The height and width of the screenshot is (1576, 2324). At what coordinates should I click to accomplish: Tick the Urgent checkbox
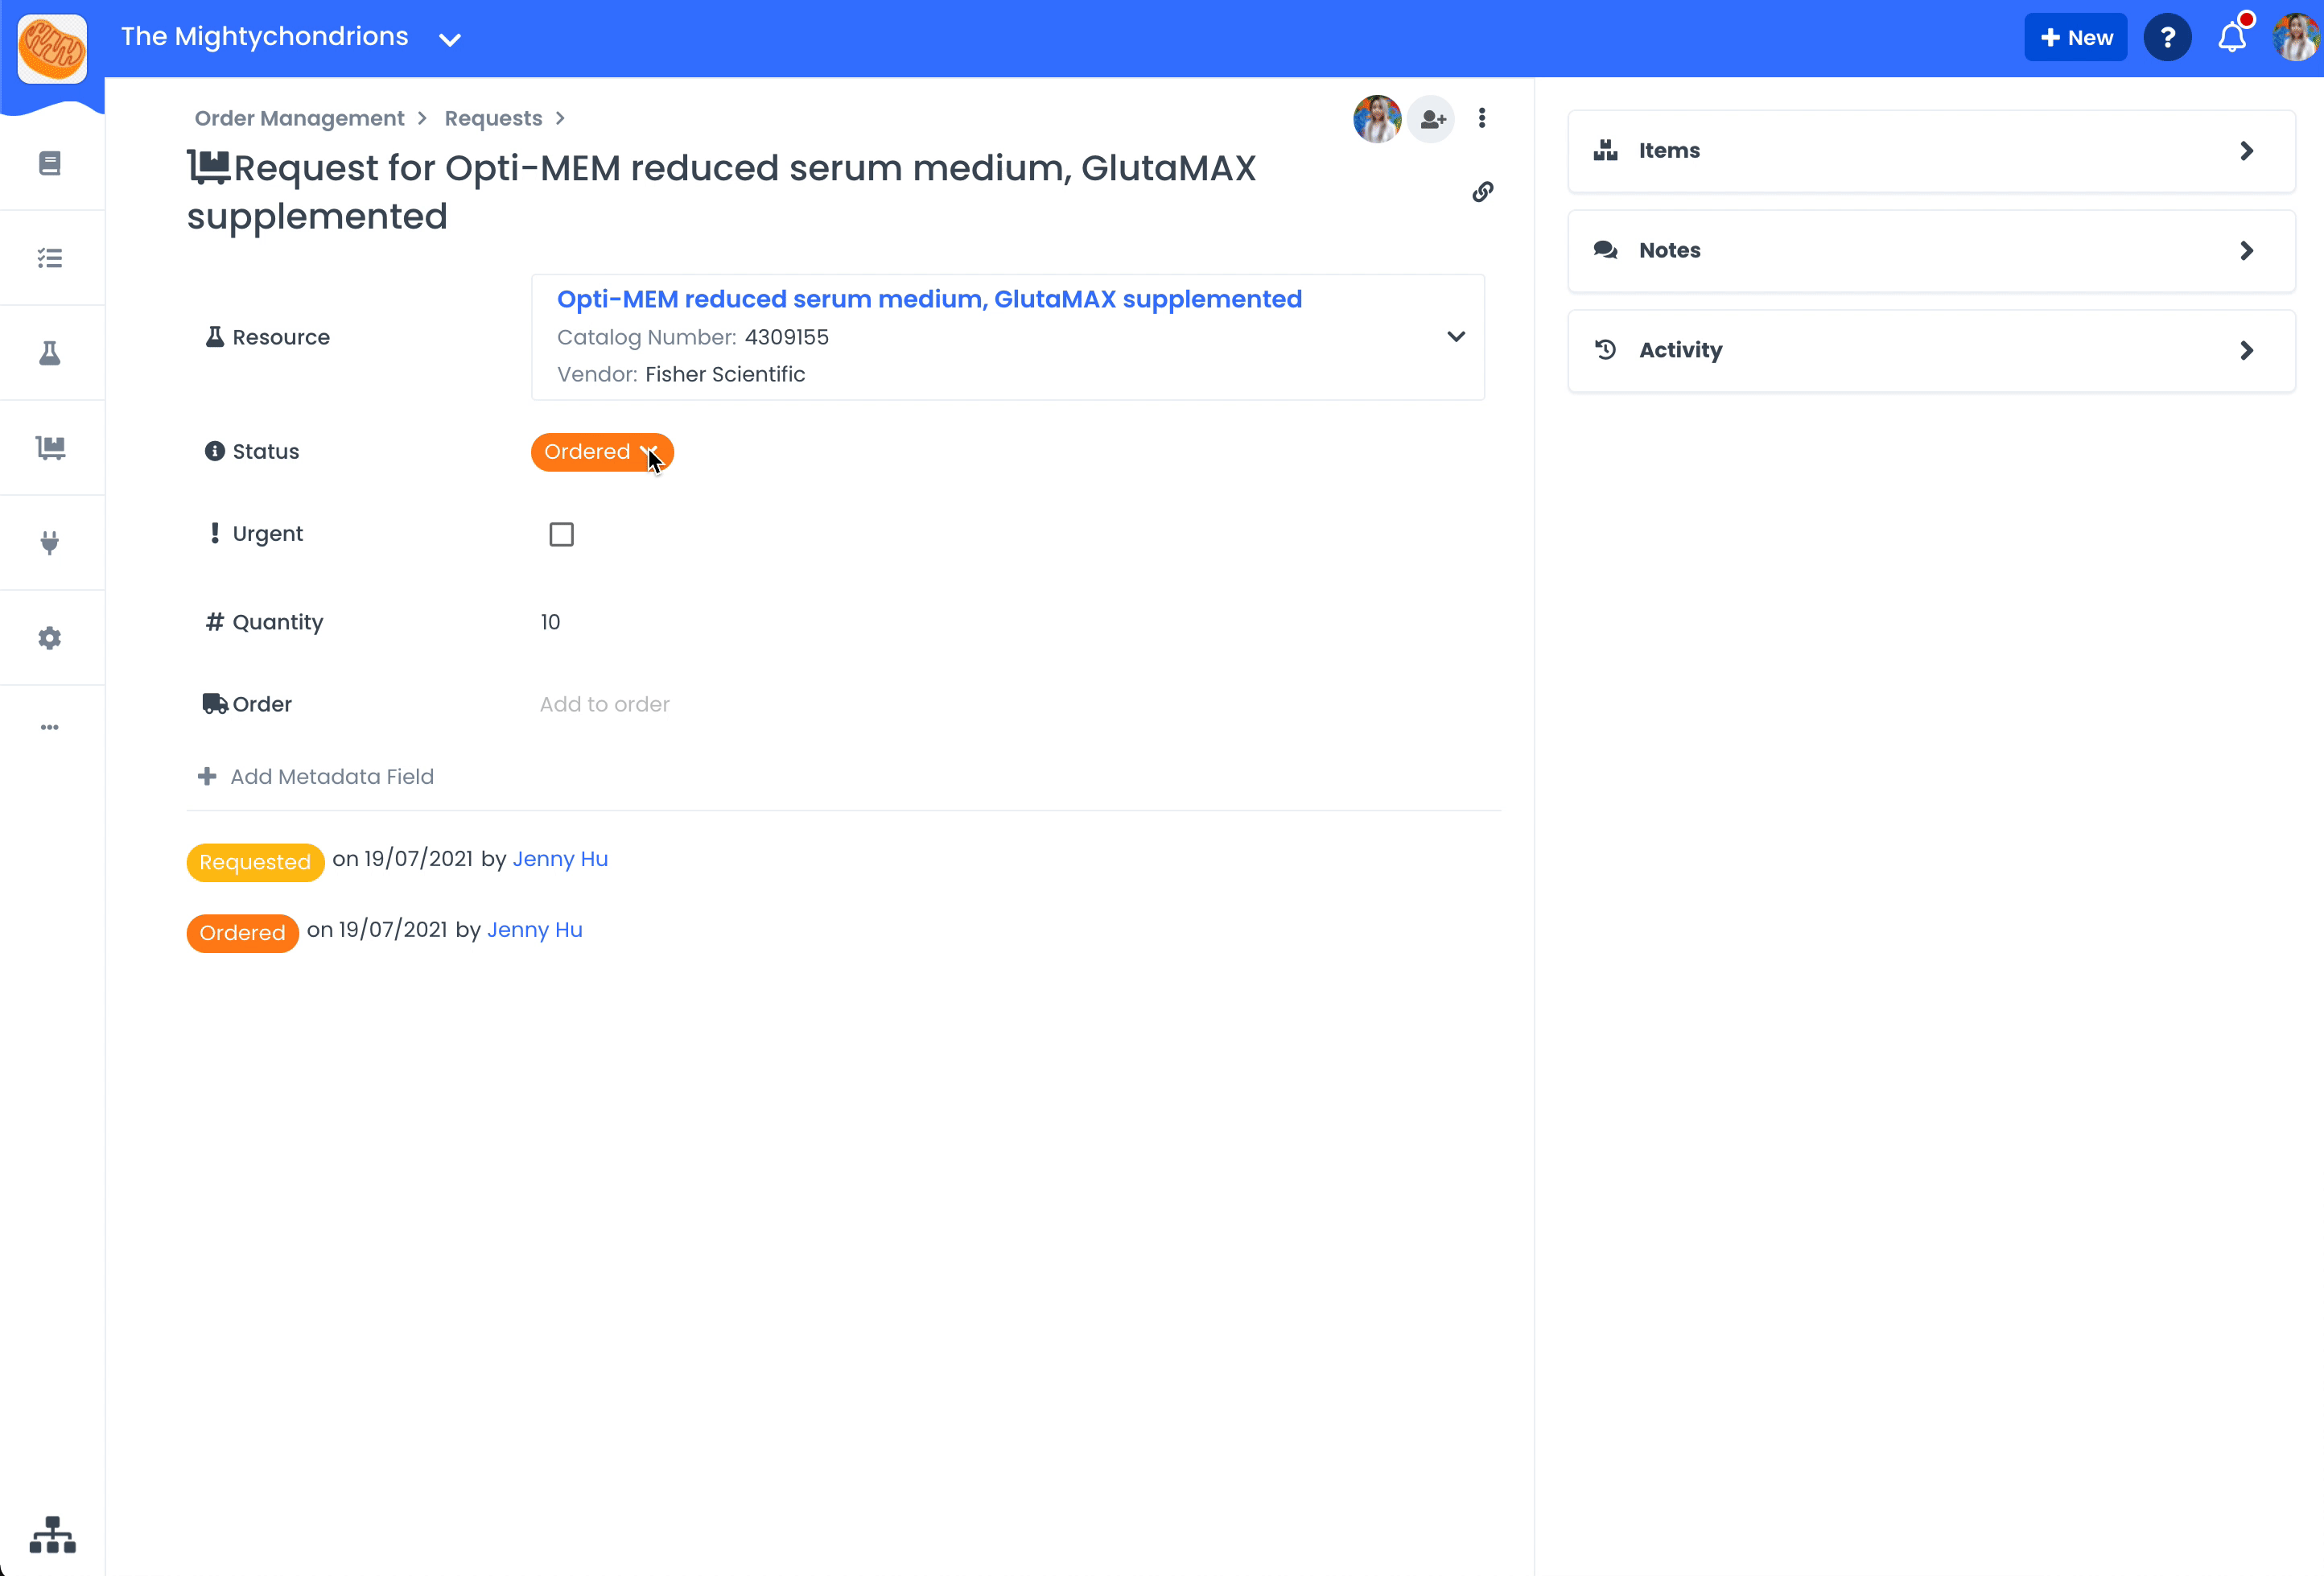click(x=561, y=534)
